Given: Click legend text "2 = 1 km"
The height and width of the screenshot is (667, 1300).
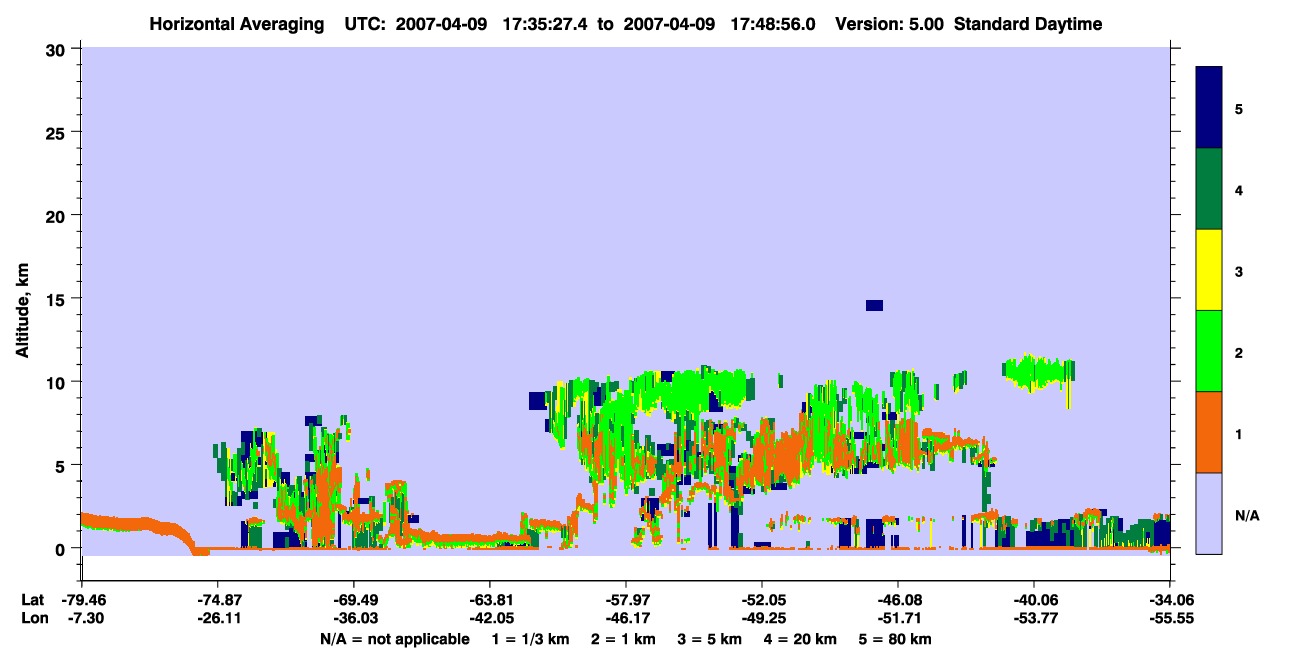Looking at the screenshot, I should point(623,639).
